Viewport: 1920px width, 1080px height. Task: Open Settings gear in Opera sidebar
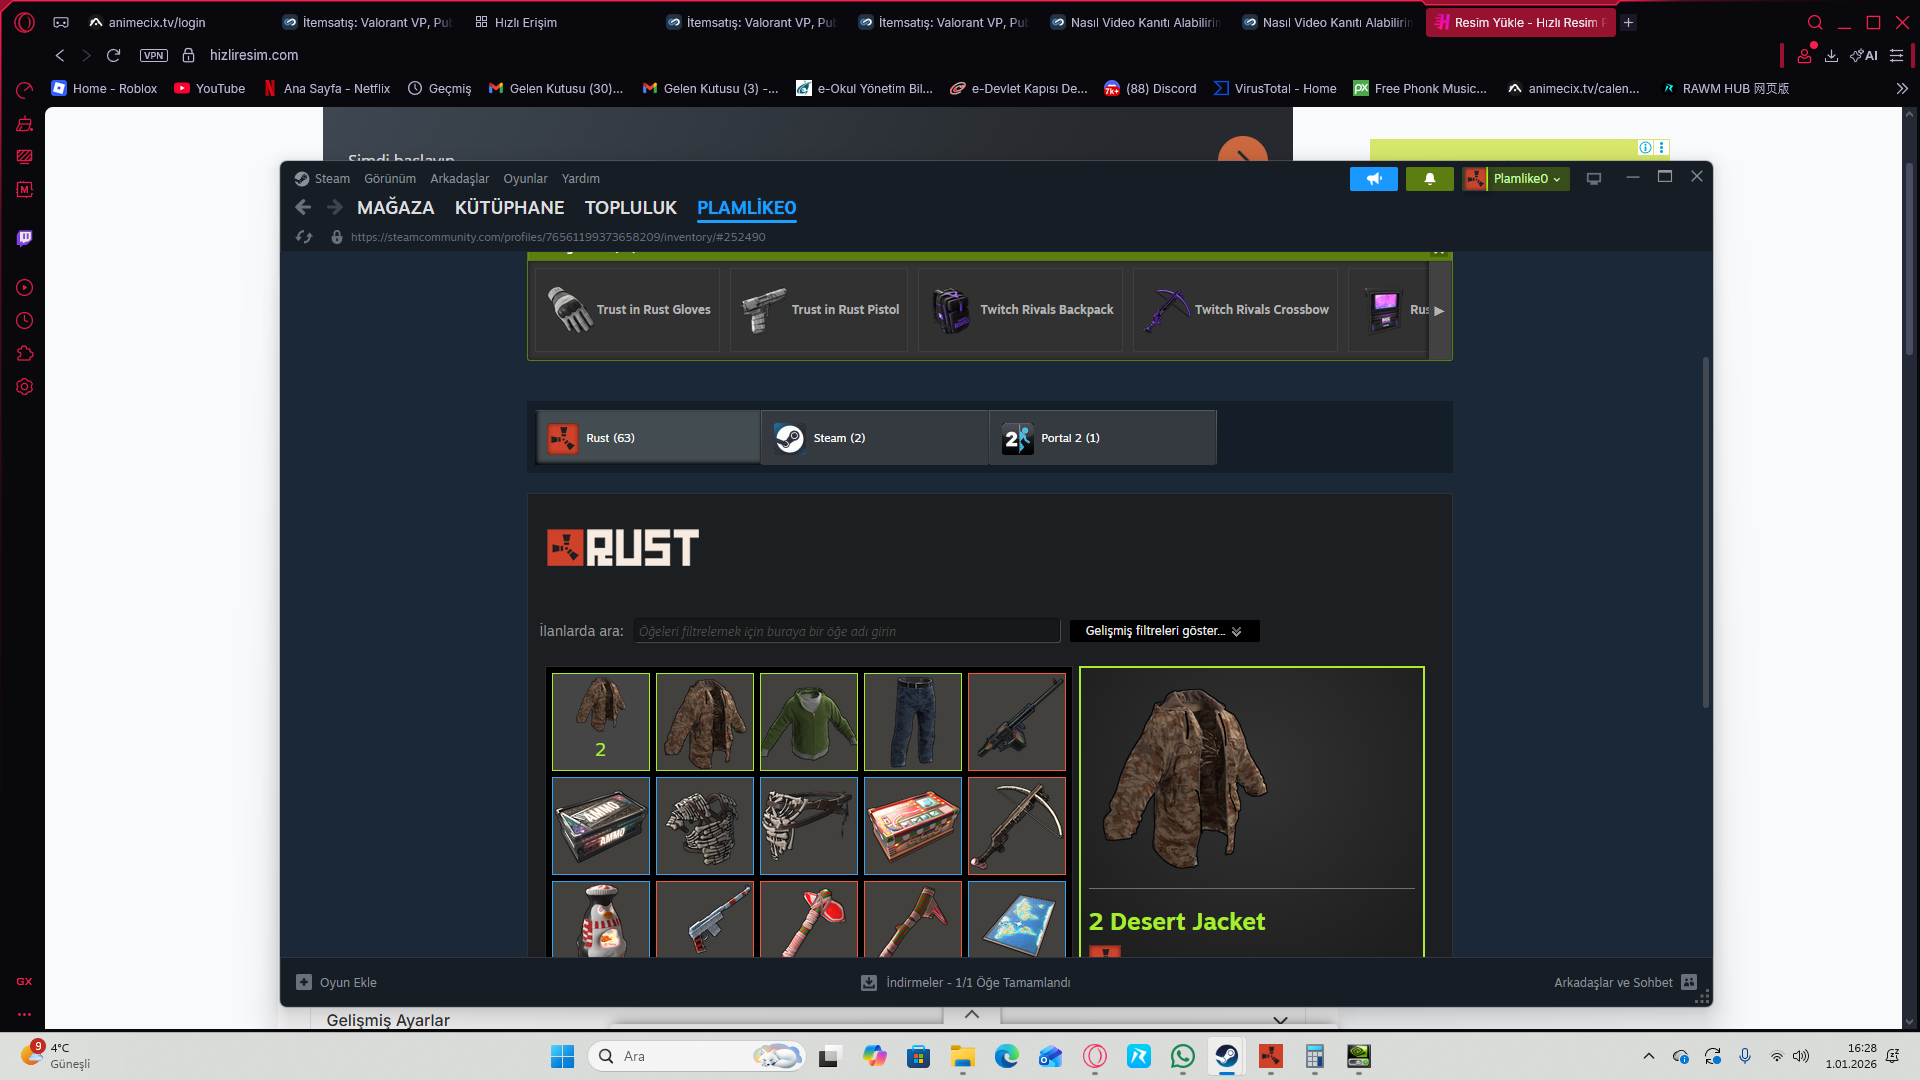25,387
